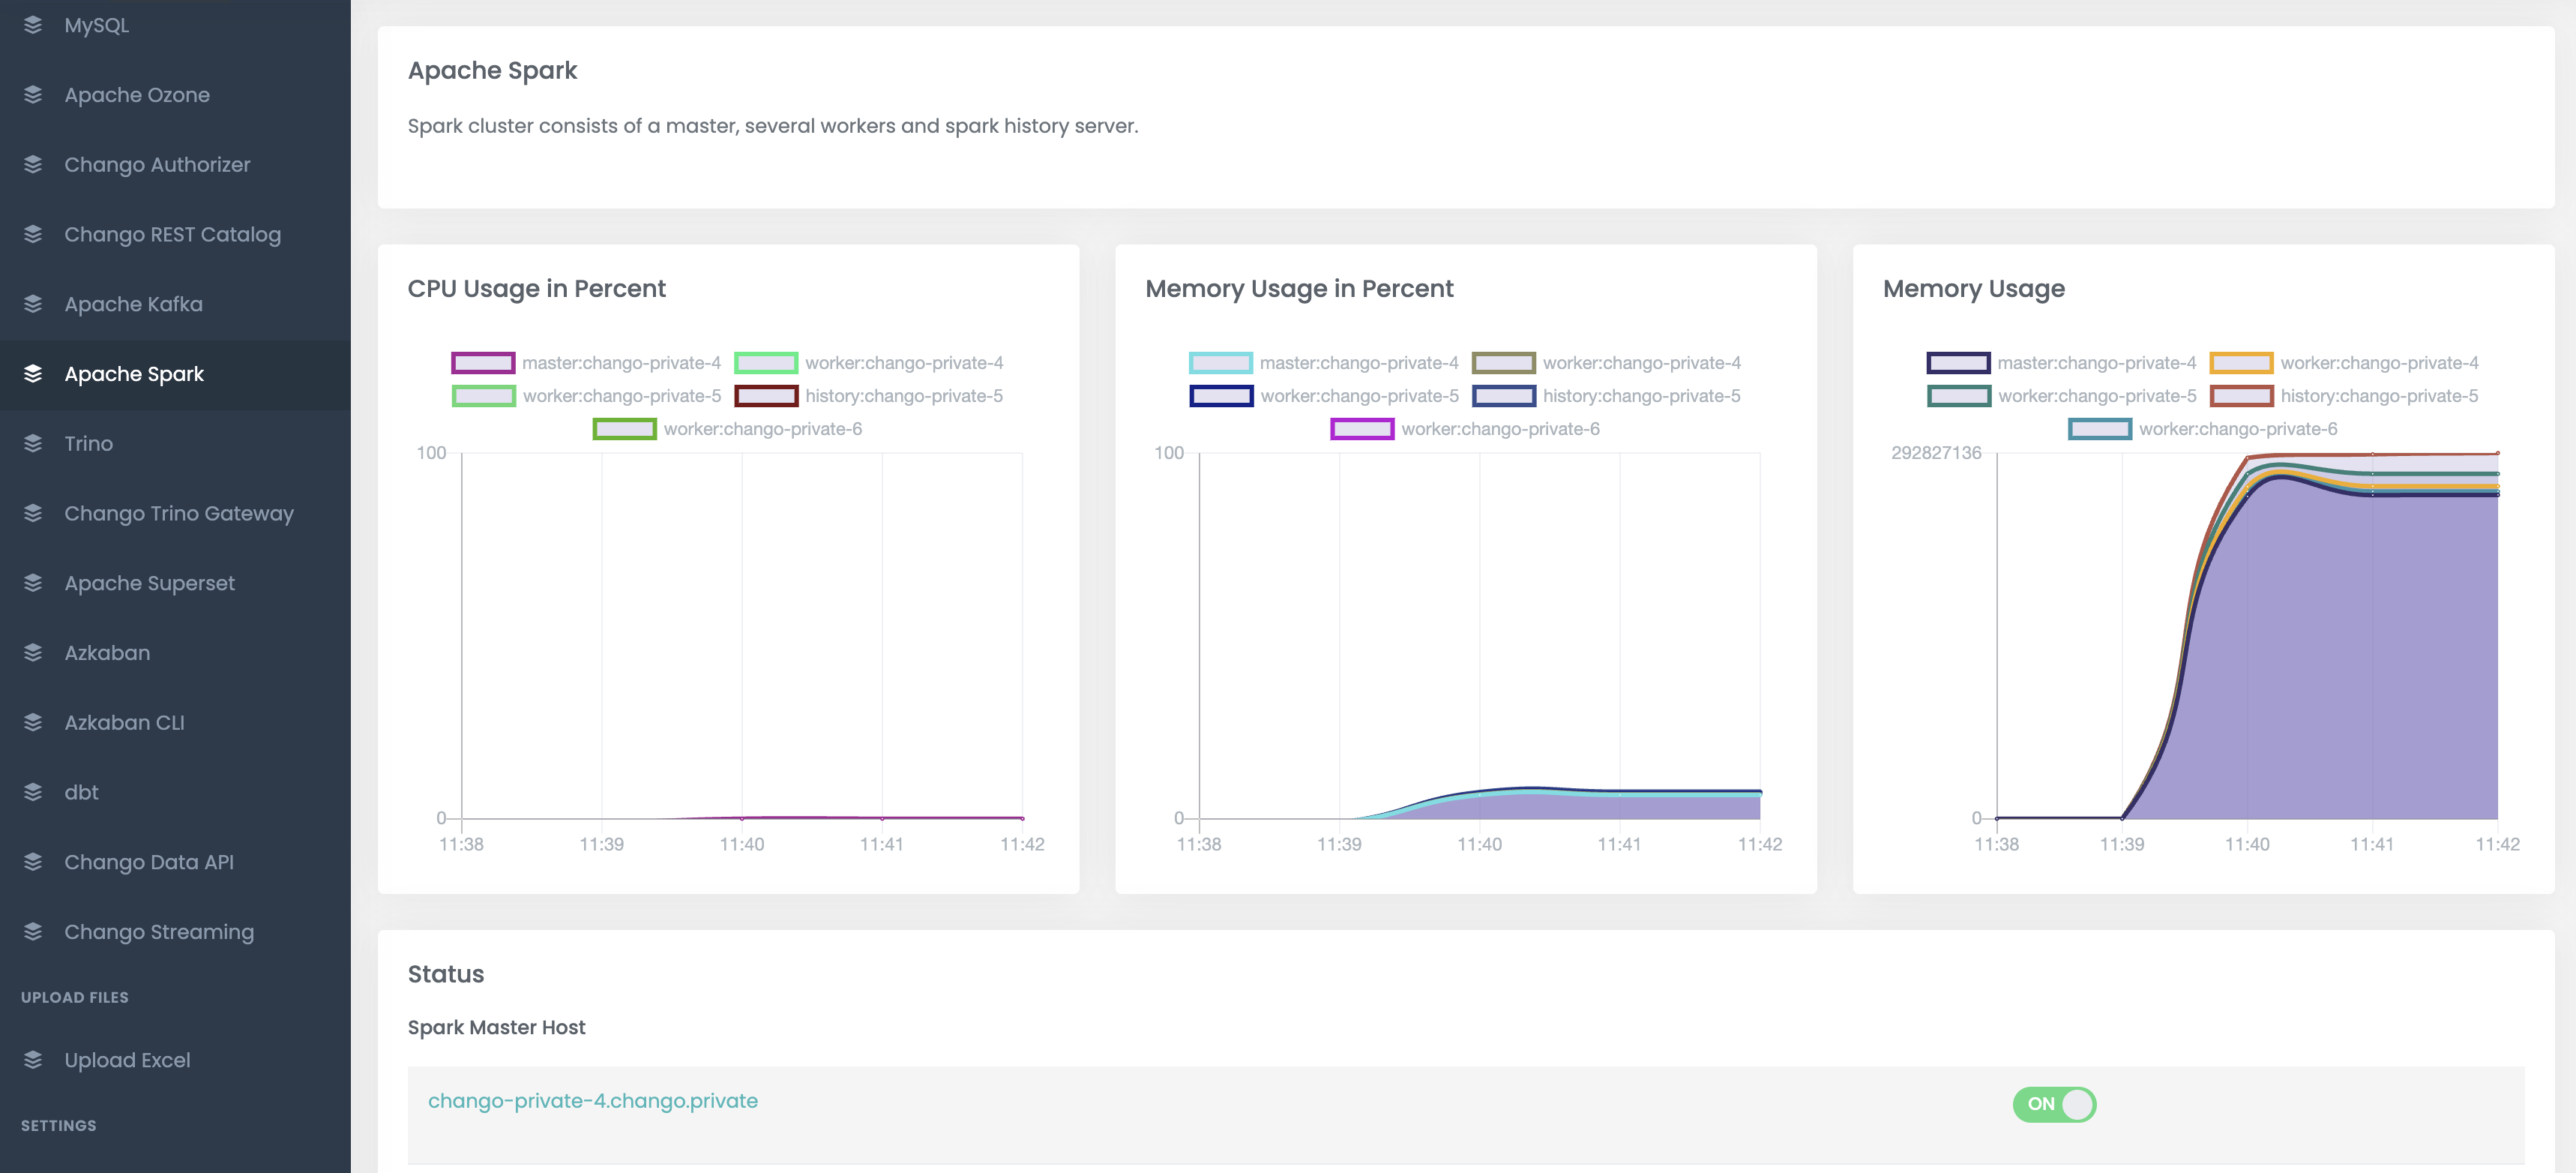Open the Trino page

tap(175, 443)
